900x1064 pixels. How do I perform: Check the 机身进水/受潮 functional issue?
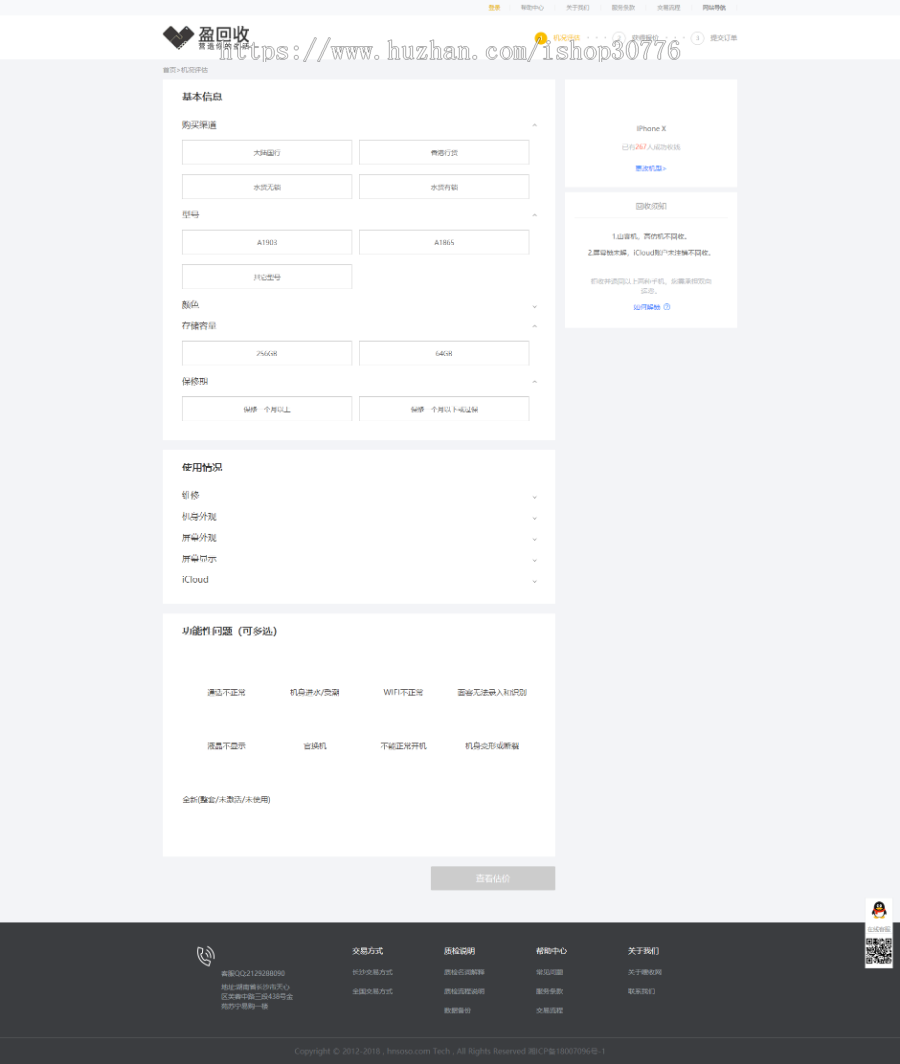click(314, 693)
